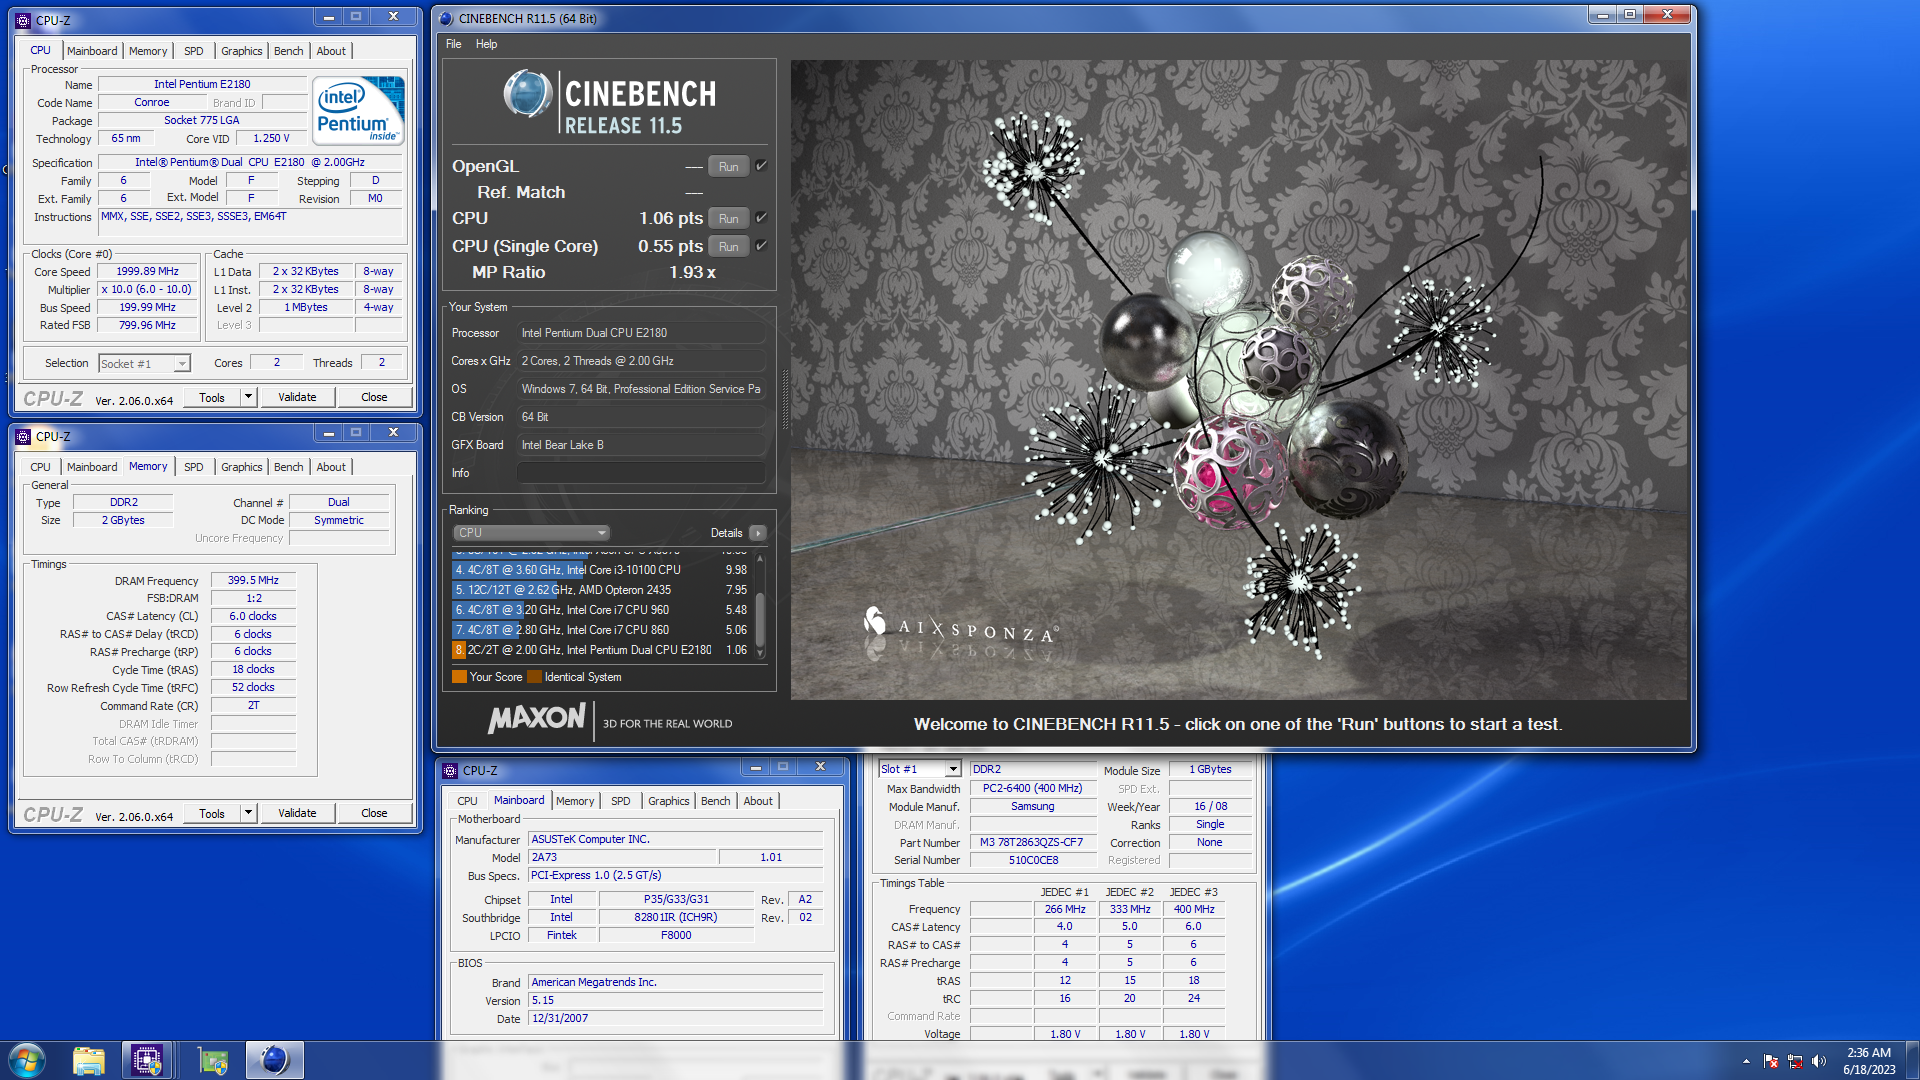The image size is (1920, 1080).
Task: Open the Ranking CPU dropdown
Action: [531, 533]
